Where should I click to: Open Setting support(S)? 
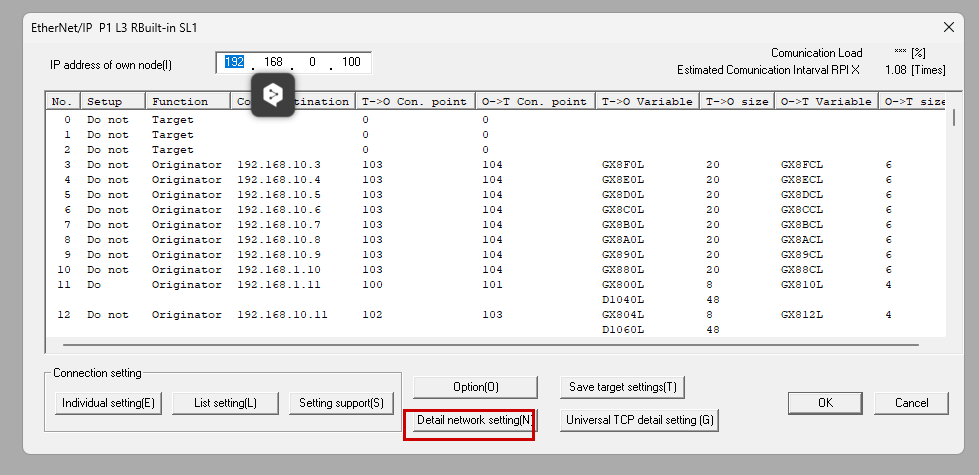341,403
